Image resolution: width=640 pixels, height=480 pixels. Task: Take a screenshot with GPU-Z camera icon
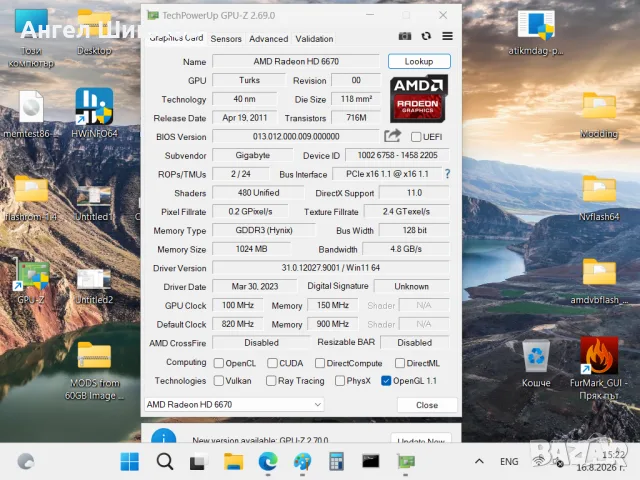(x=404, y=36)
